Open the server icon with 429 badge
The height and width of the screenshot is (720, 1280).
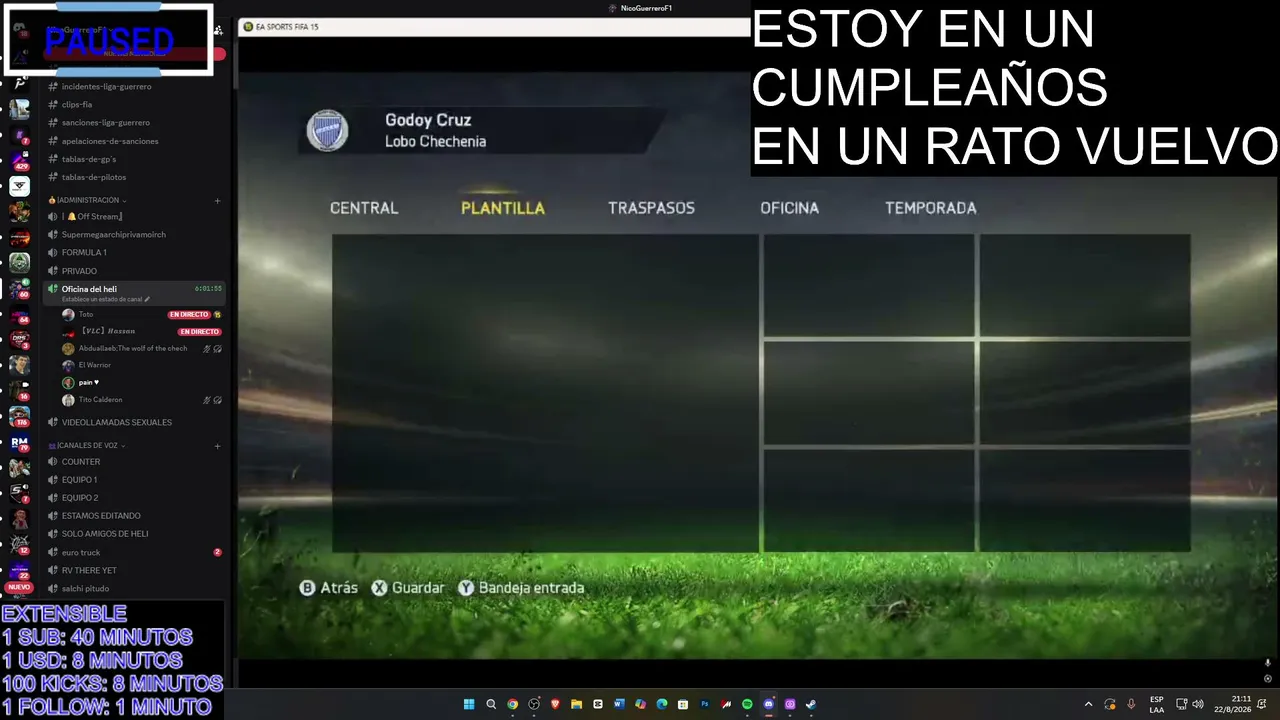click(x=19, y=160)
